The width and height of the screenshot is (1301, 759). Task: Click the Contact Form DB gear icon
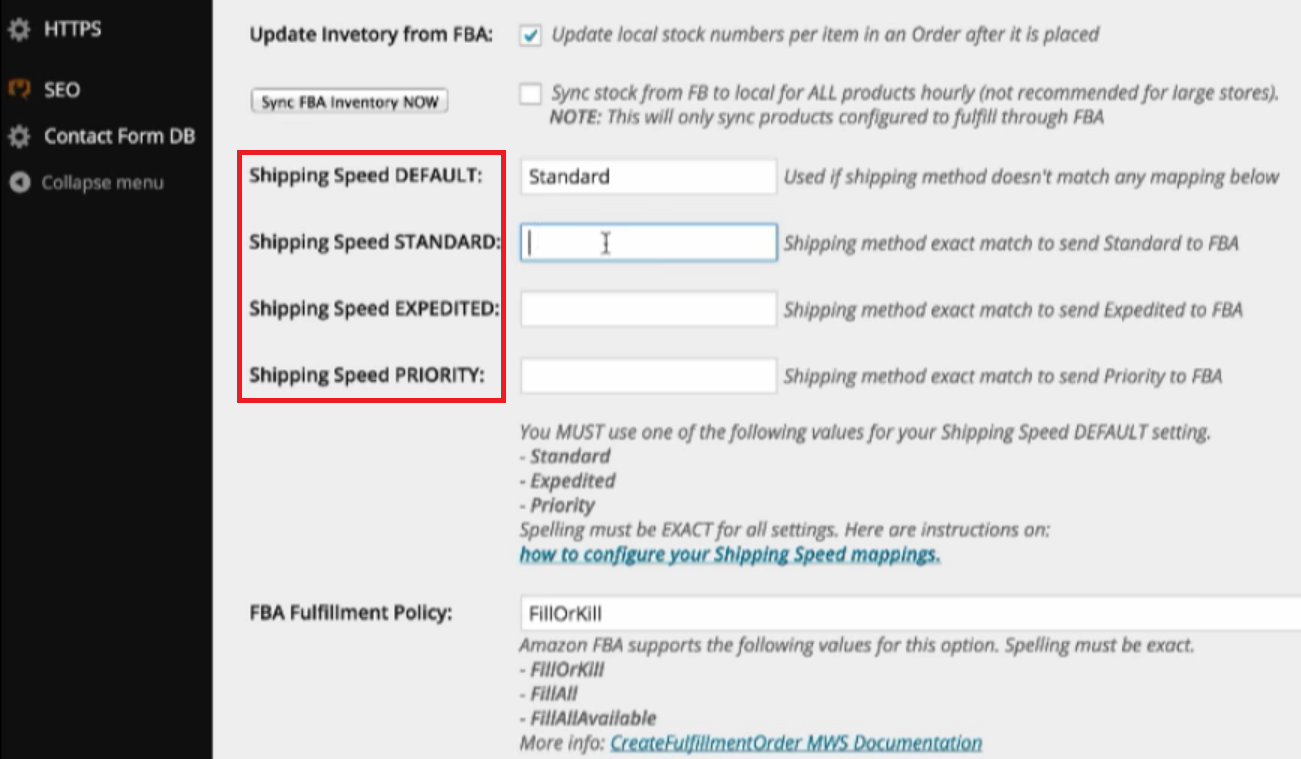[x=18, y=136]
